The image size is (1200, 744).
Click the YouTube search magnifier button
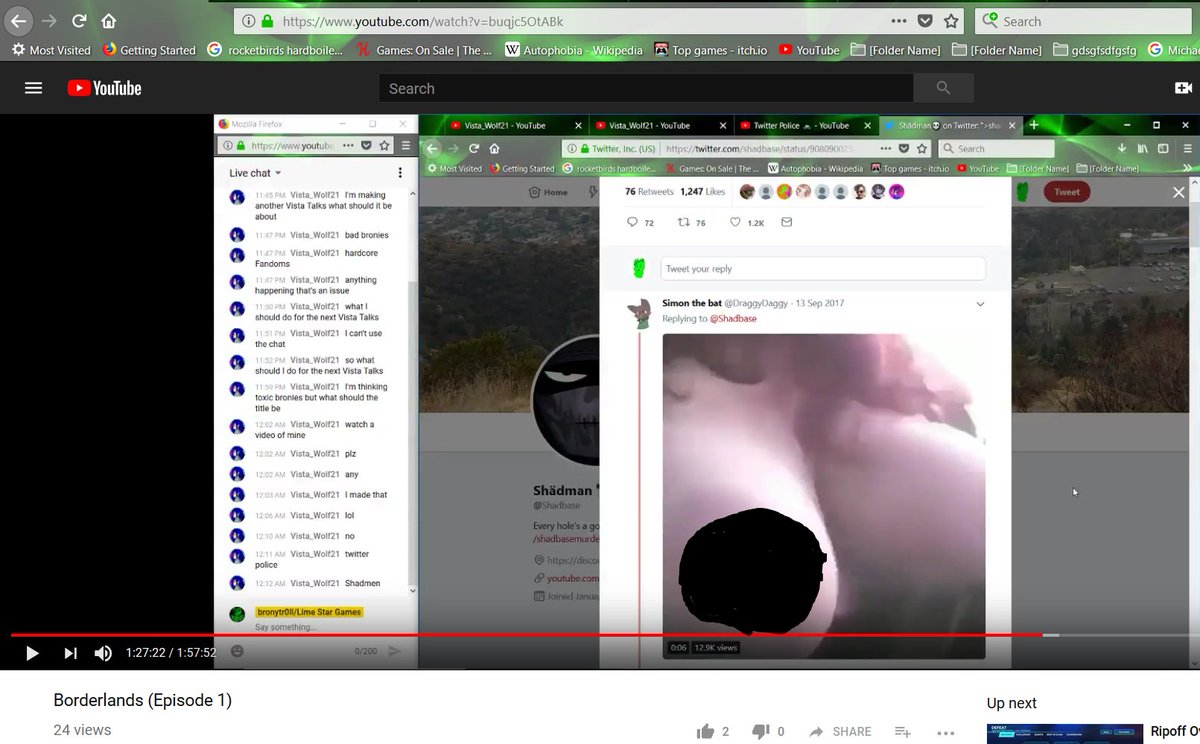943,88
